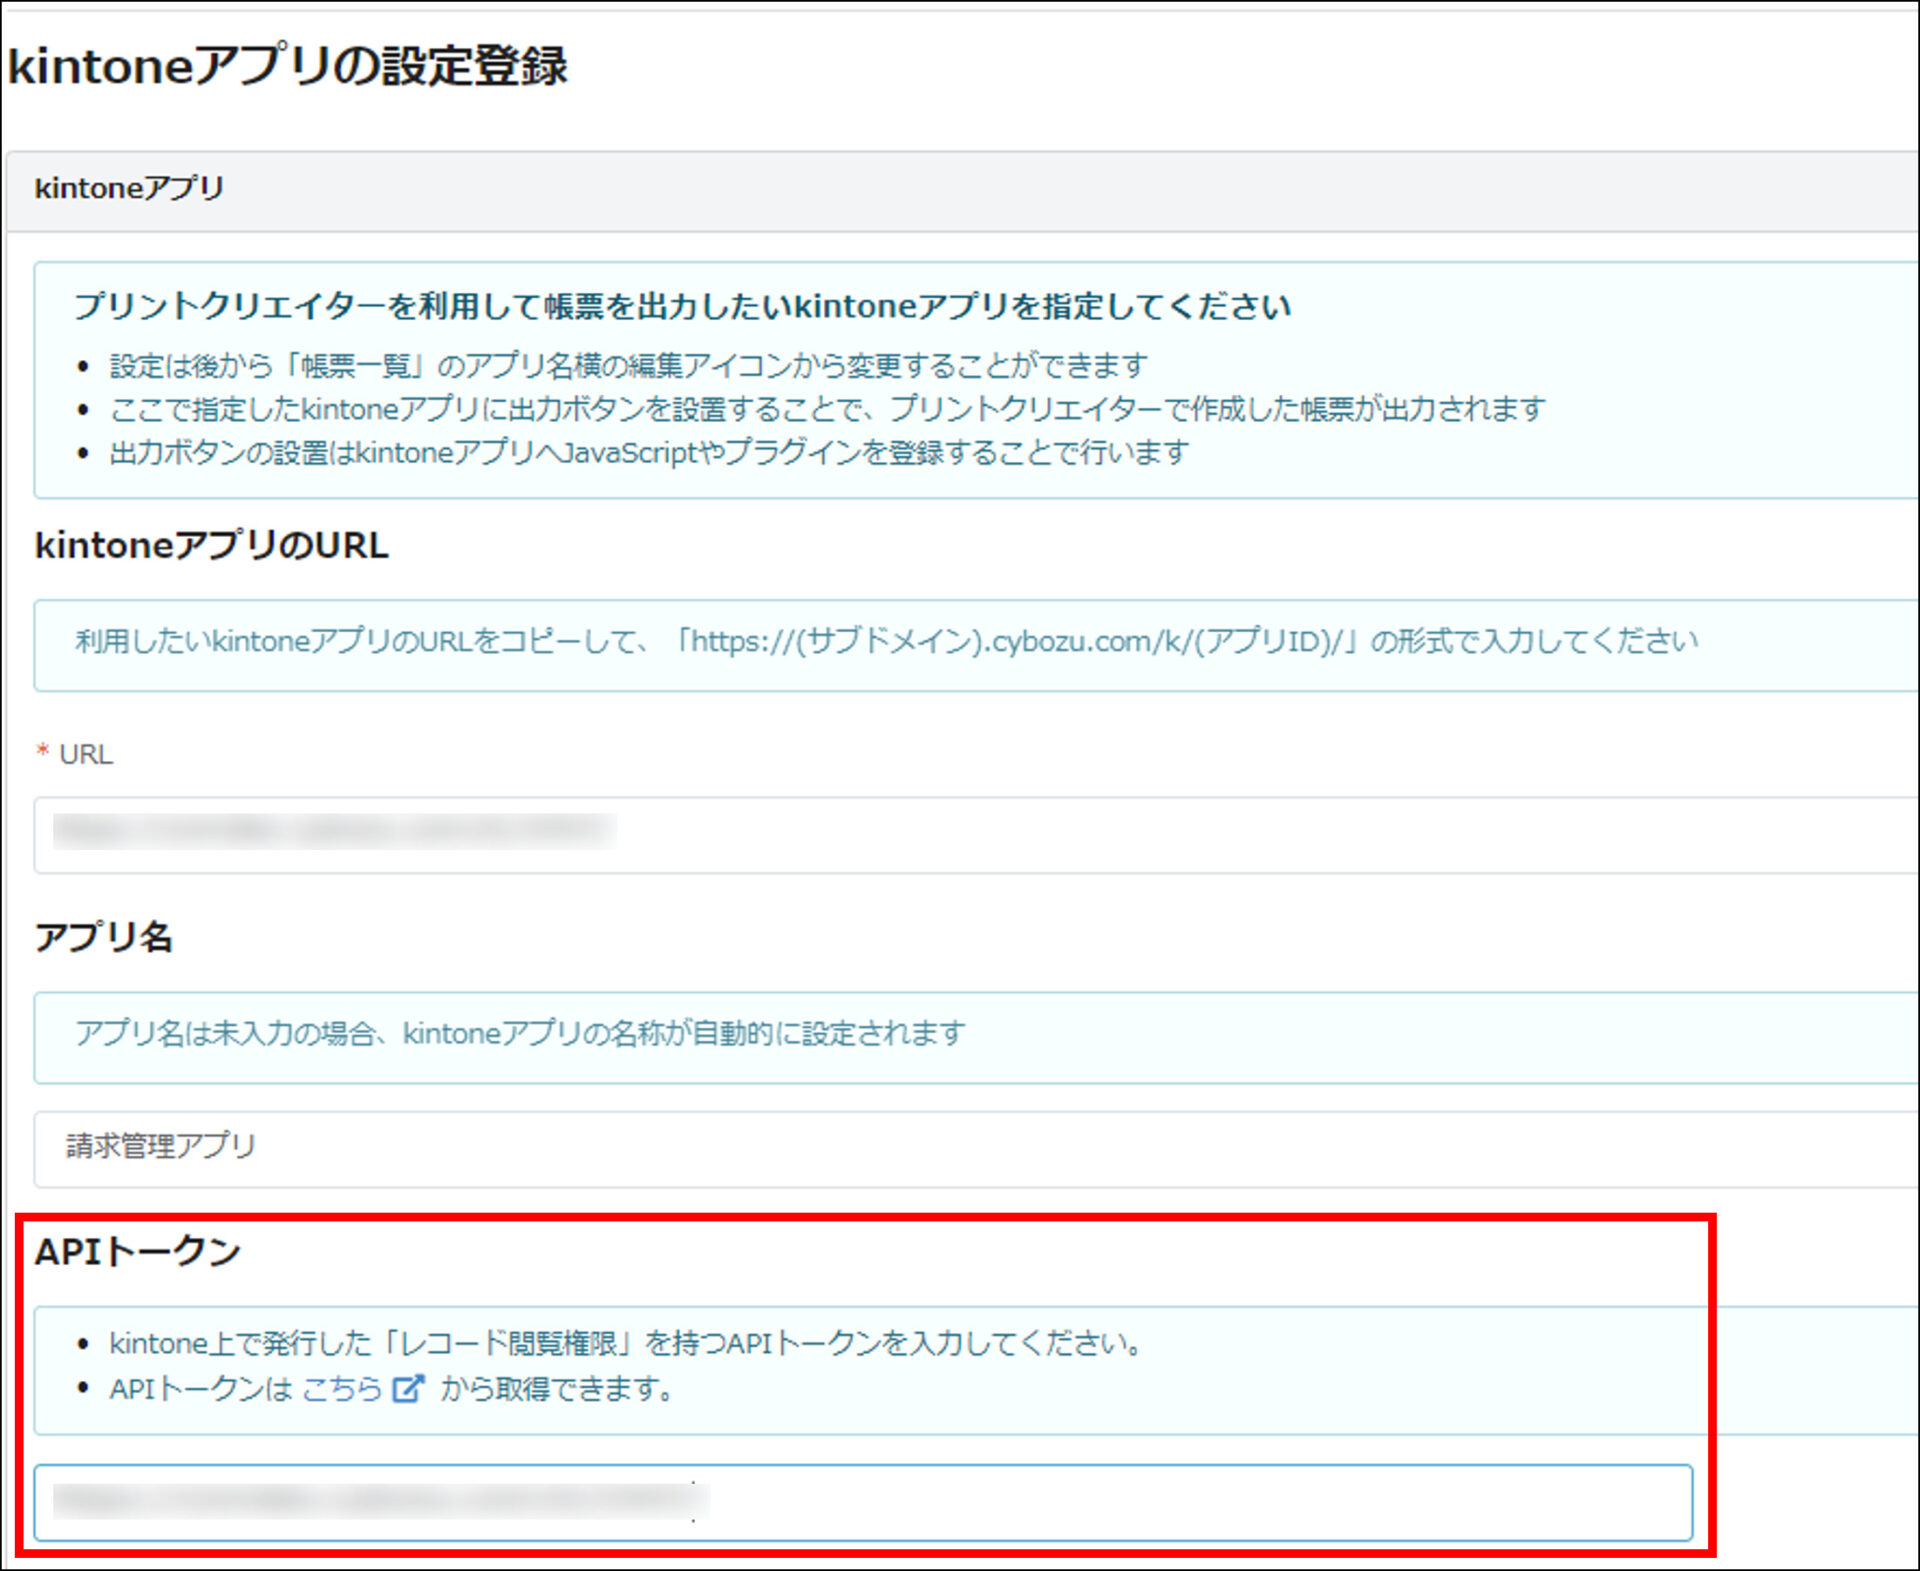Click the kintoneアプリ panel header
The width and height of the screenshot is (1920, 1571).
(962, 191)
